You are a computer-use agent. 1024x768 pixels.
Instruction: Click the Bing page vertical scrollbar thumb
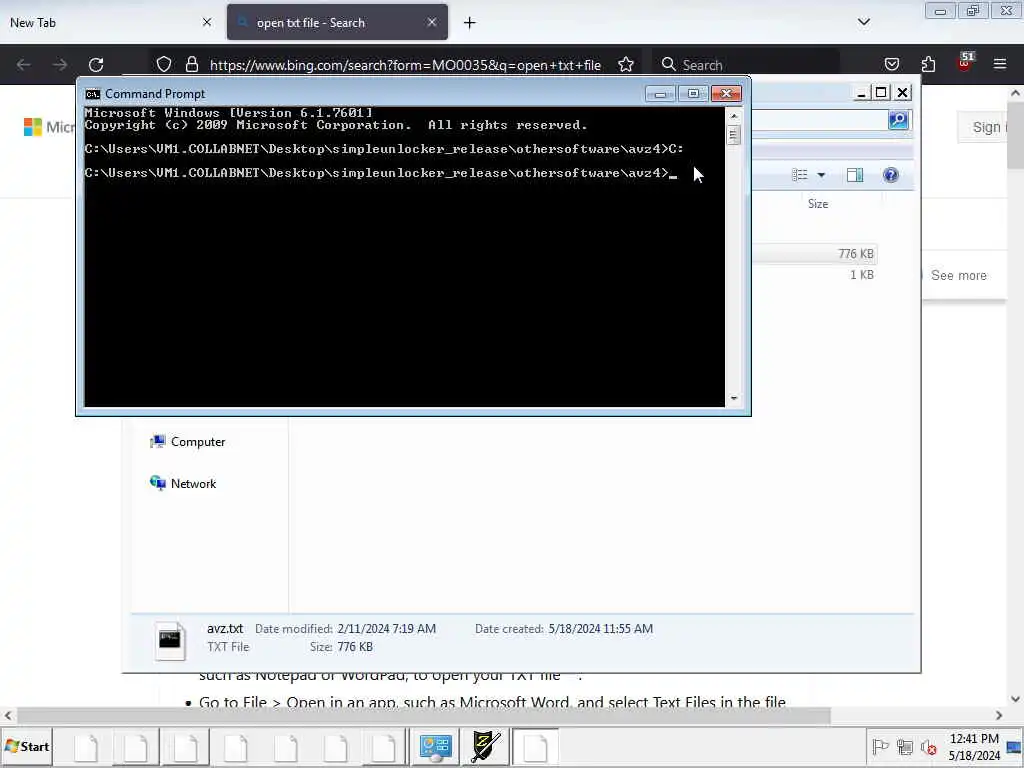(x=1016, y=135)
